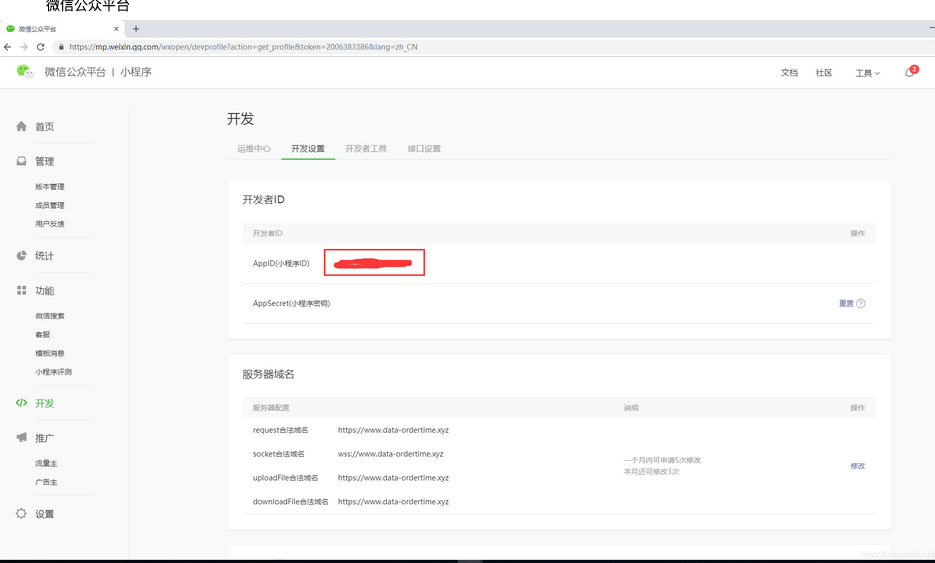
Task: Open 成员管理 in the sidebar
Action: click(x=49, y=205)
